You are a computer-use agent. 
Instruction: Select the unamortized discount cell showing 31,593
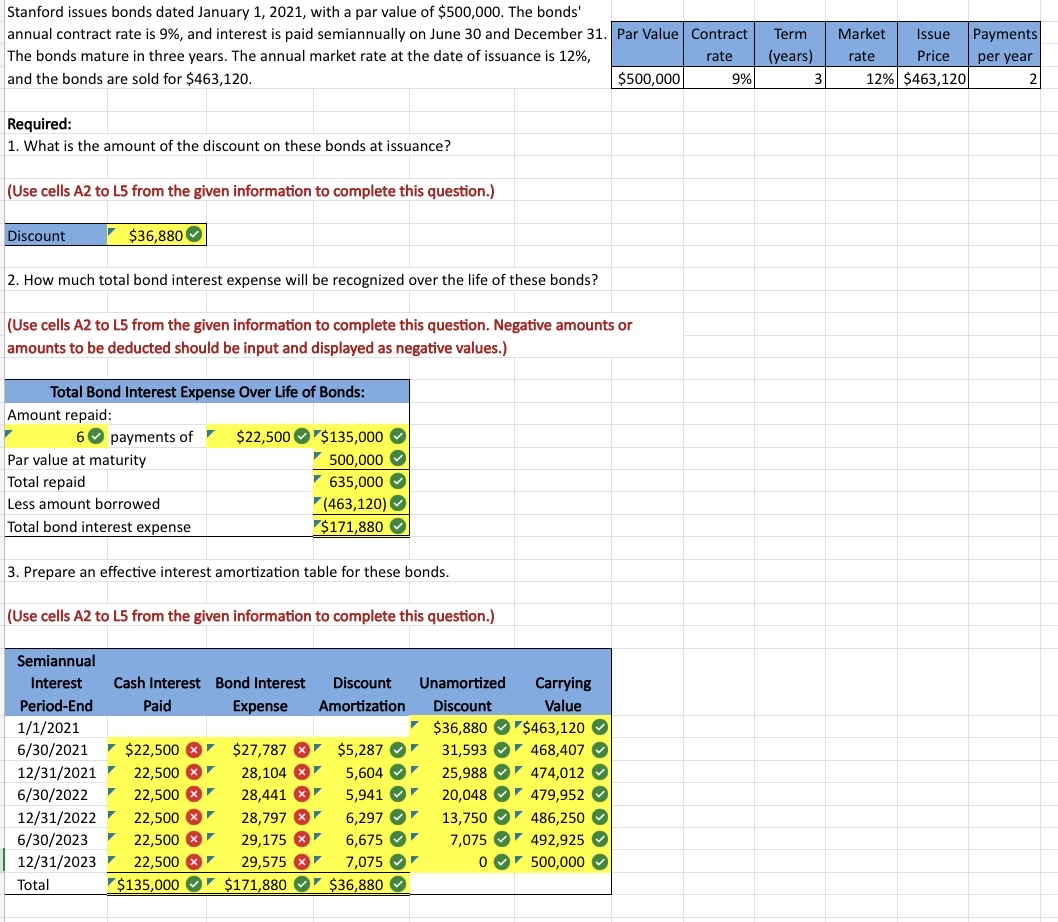tap(460, 750)
